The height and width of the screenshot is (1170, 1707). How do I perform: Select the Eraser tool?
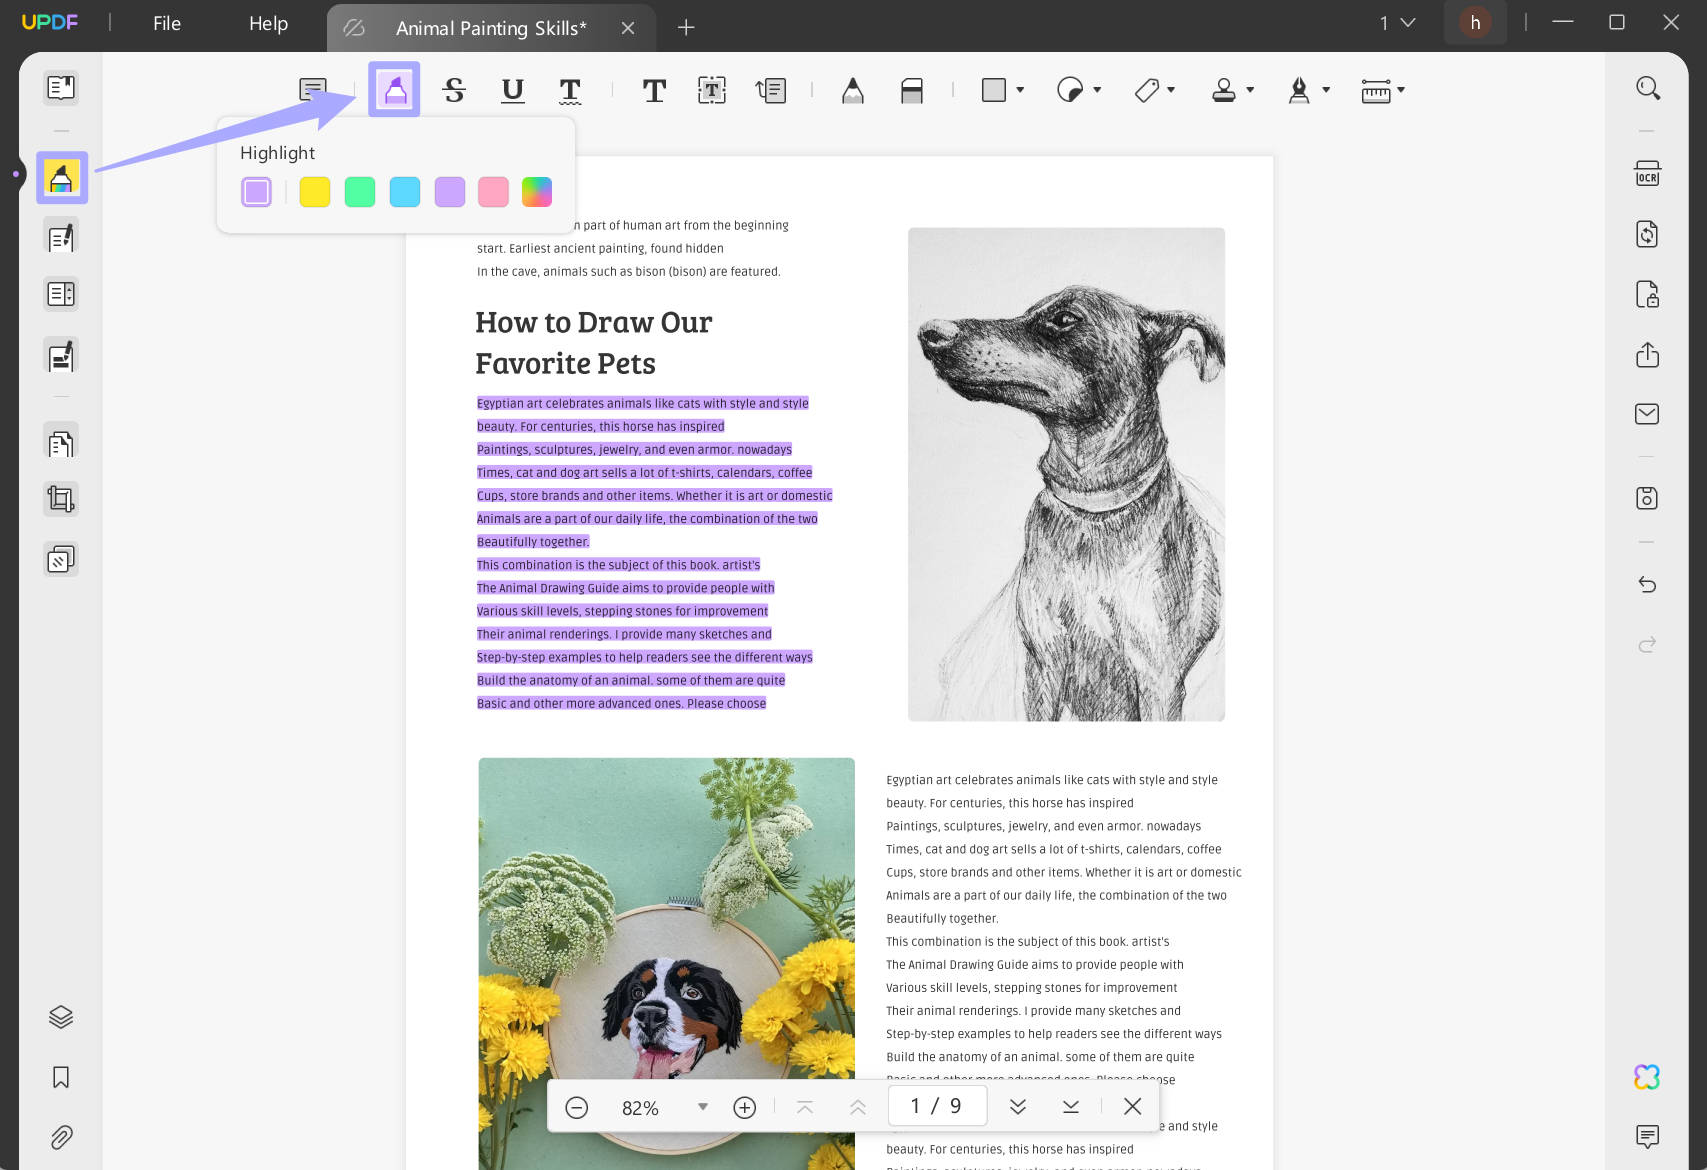[x=912, y=90]
